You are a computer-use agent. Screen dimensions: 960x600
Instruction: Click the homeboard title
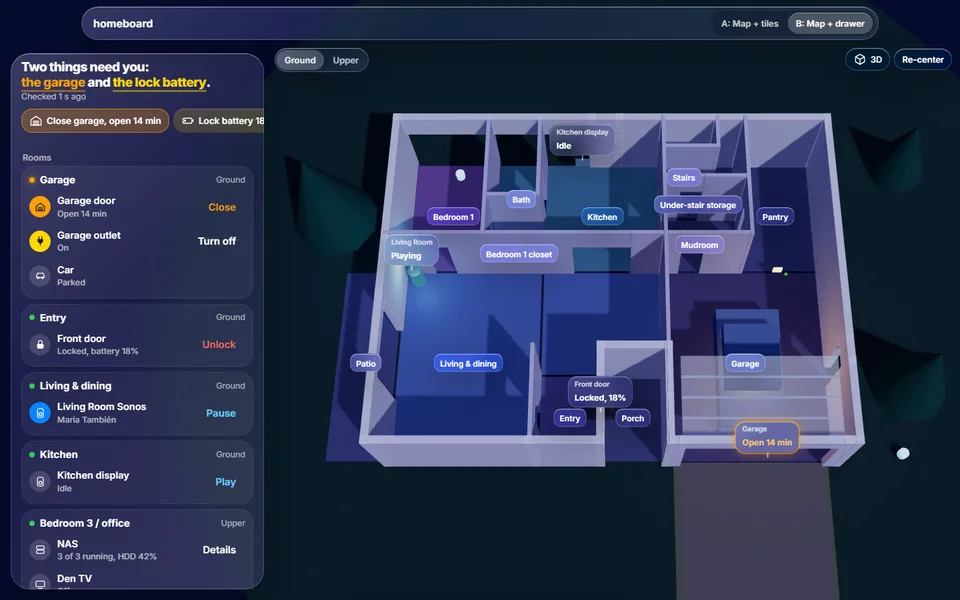coord(123,23)
